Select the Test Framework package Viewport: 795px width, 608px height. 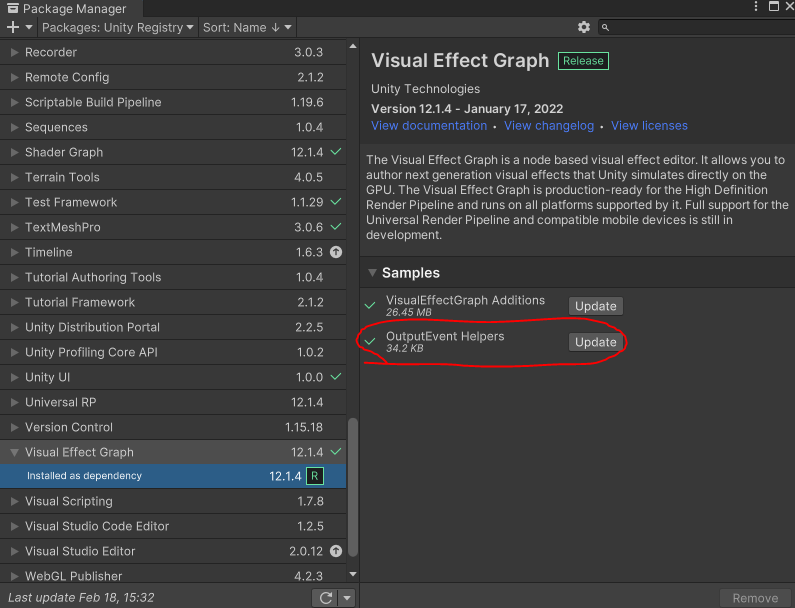coord(173,202)
